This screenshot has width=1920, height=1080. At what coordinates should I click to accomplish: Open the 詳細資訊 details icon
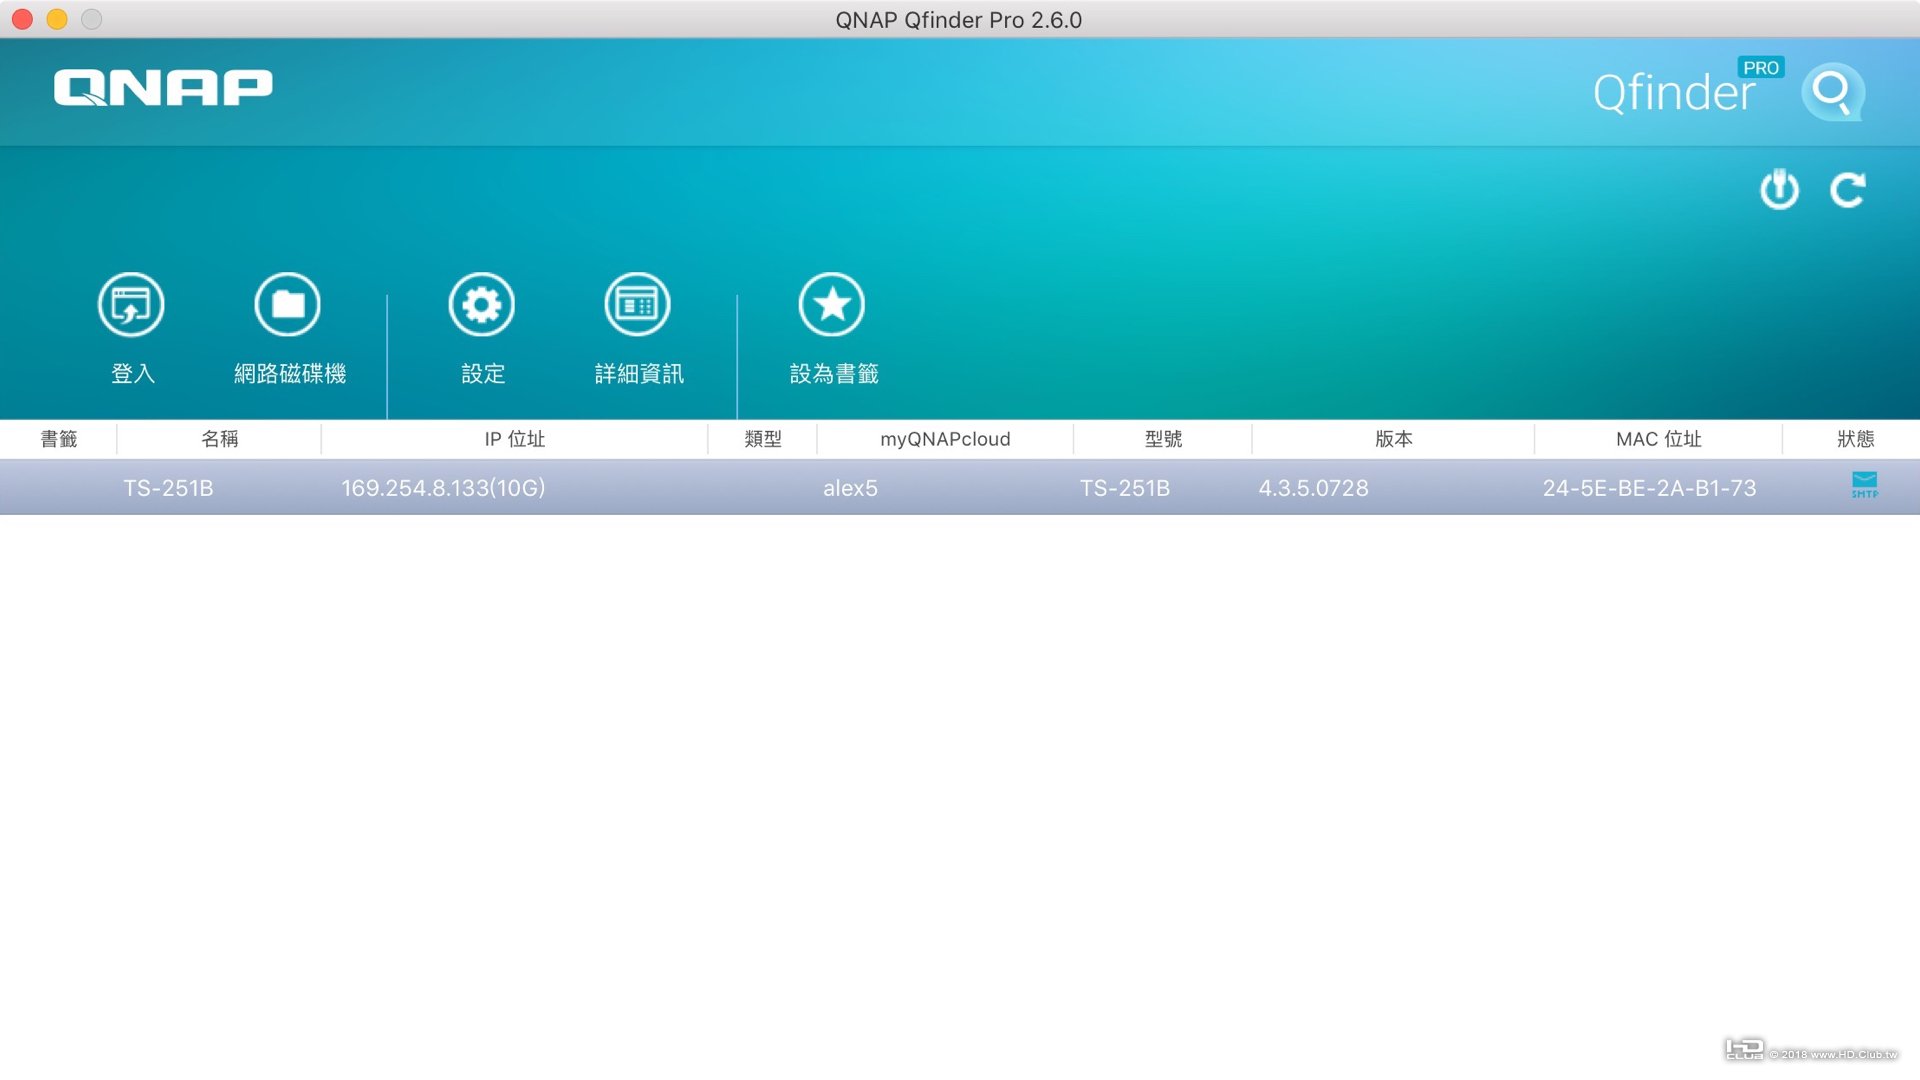click(637, 305)
